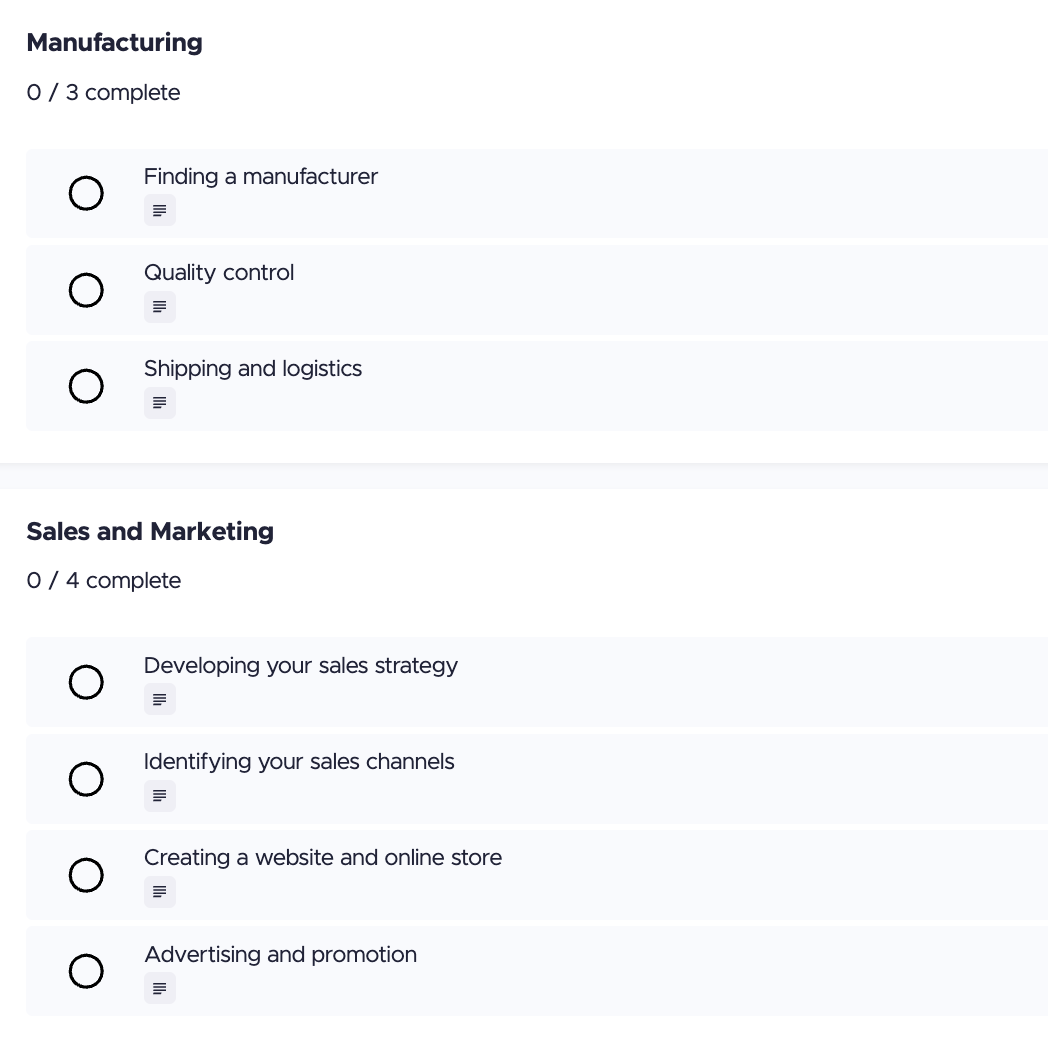Toggle Advertising and promotion completion circle
1048x1038 pixels.
tap(86, 971)
